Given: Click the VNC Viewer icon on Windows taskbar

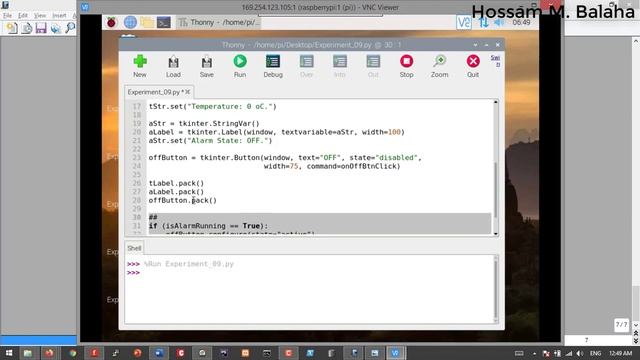Looking at the screenshot, I should (x=395, y=353).
